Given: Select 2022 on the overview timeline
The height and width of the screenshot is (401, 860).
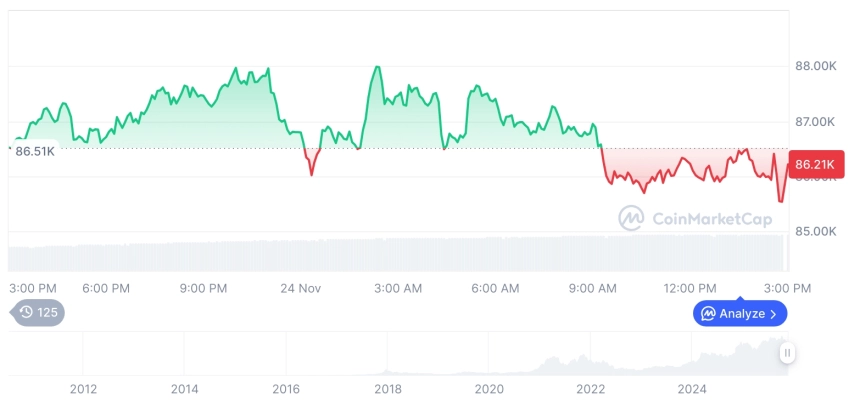Looking at the screenshot, I should [591, 389].
